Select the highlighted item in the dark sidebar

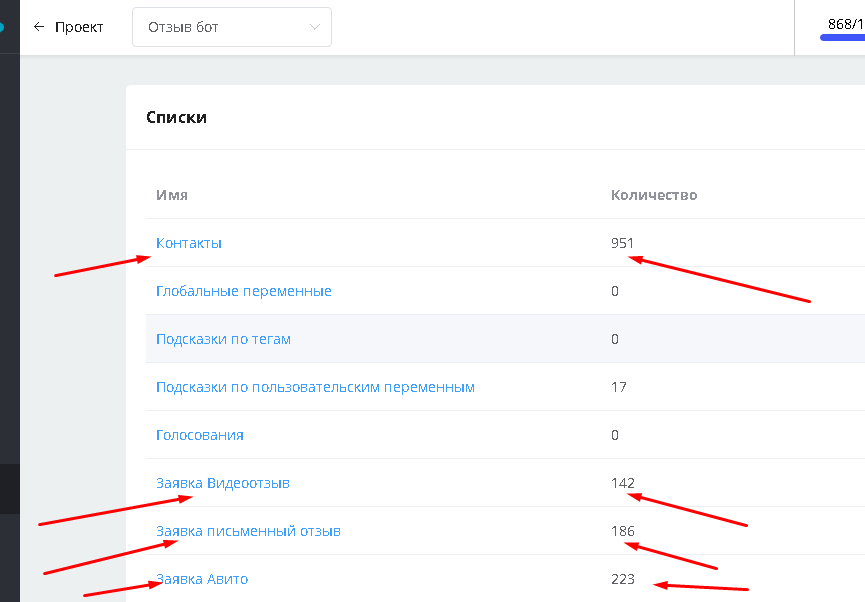tap(9, 489)
